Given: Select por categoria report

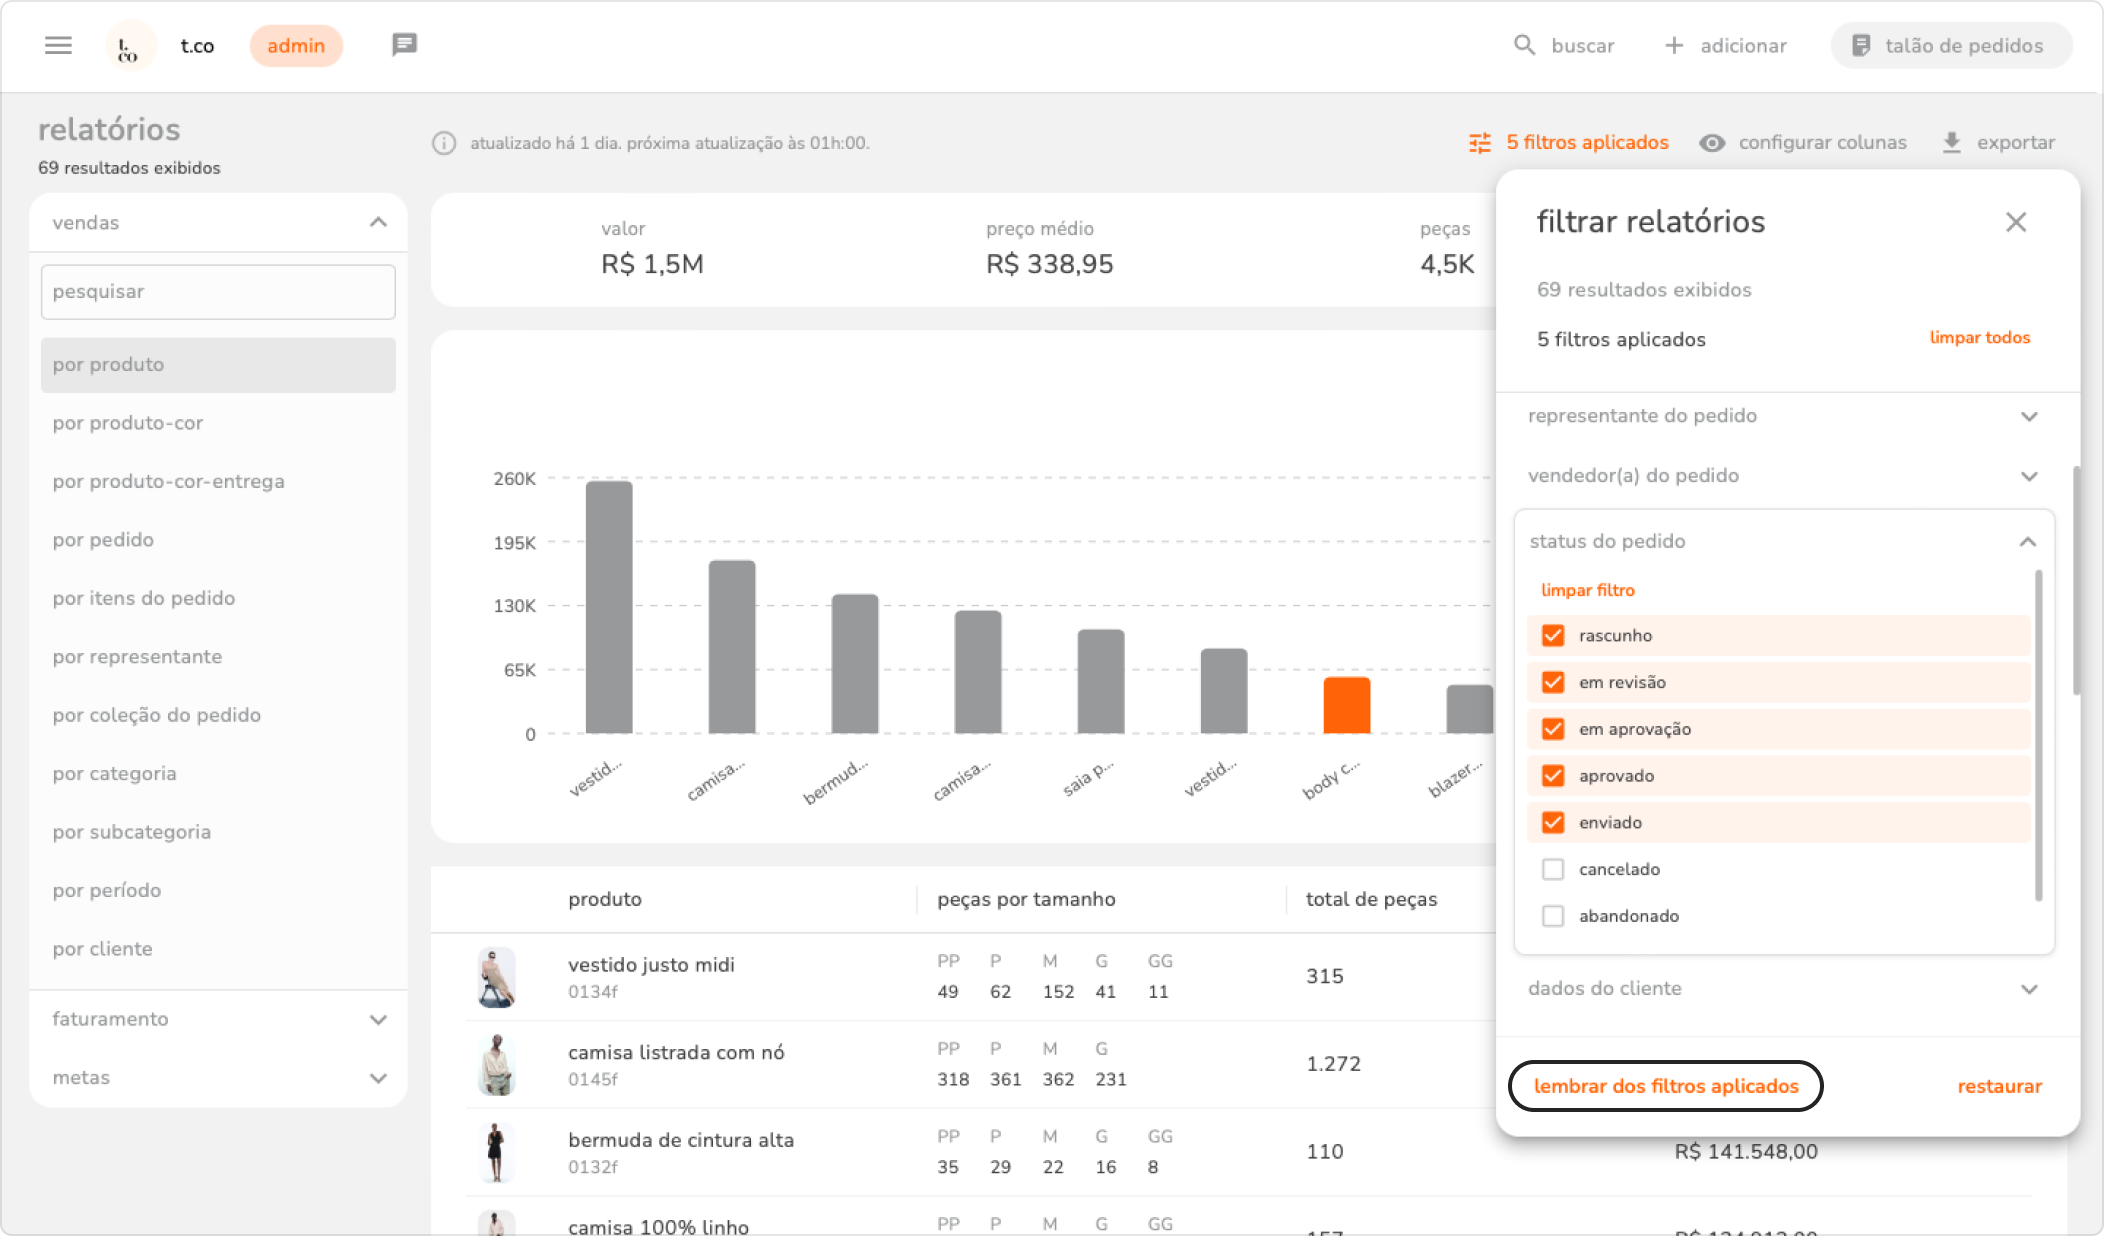Looking at the screenshot, I should tap(114, 774).
